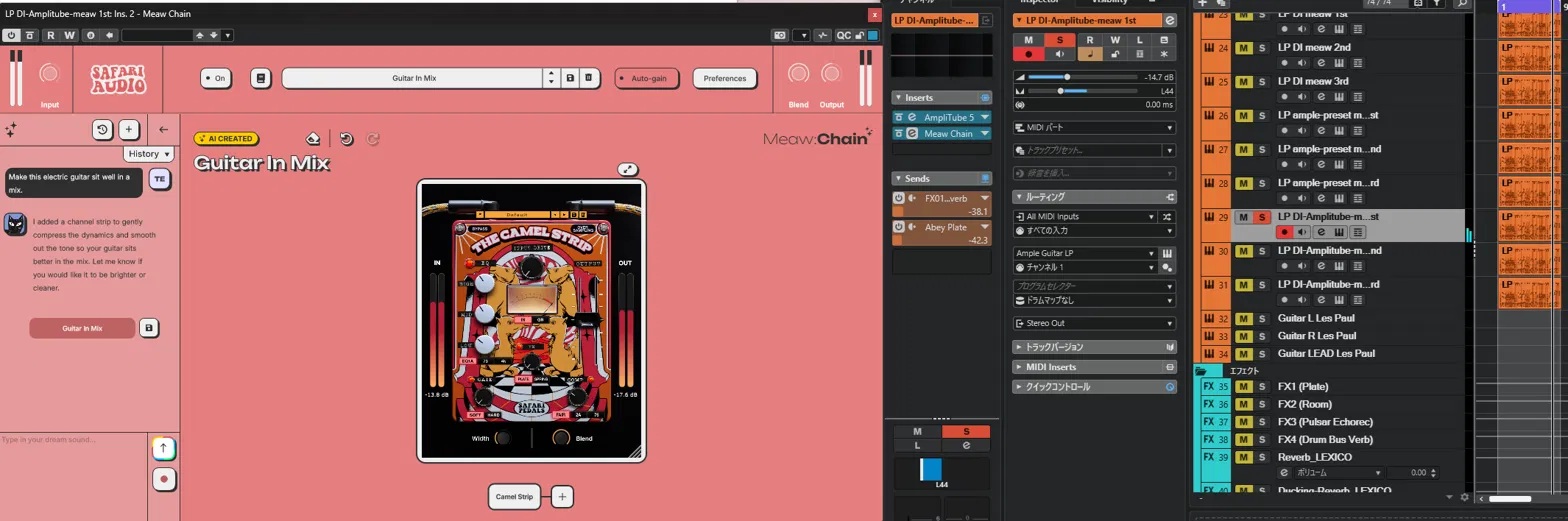
Task: Toggle Monitor speaker icon in the Inspector
Action: point(1061,54)
